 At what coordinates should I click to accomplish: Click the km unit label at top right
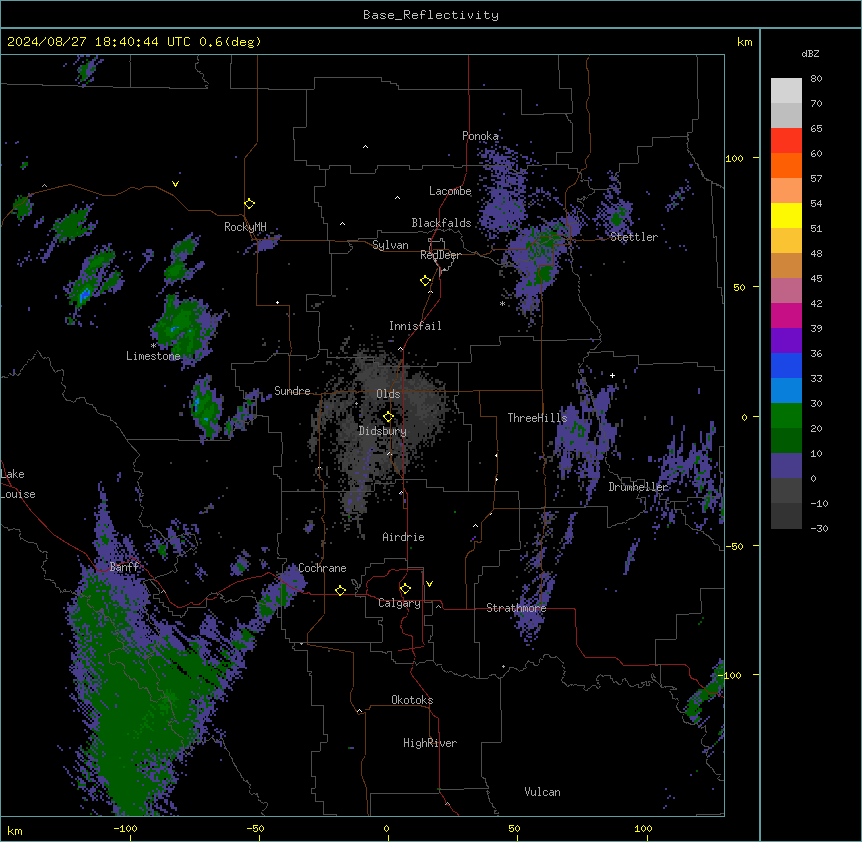745,42
